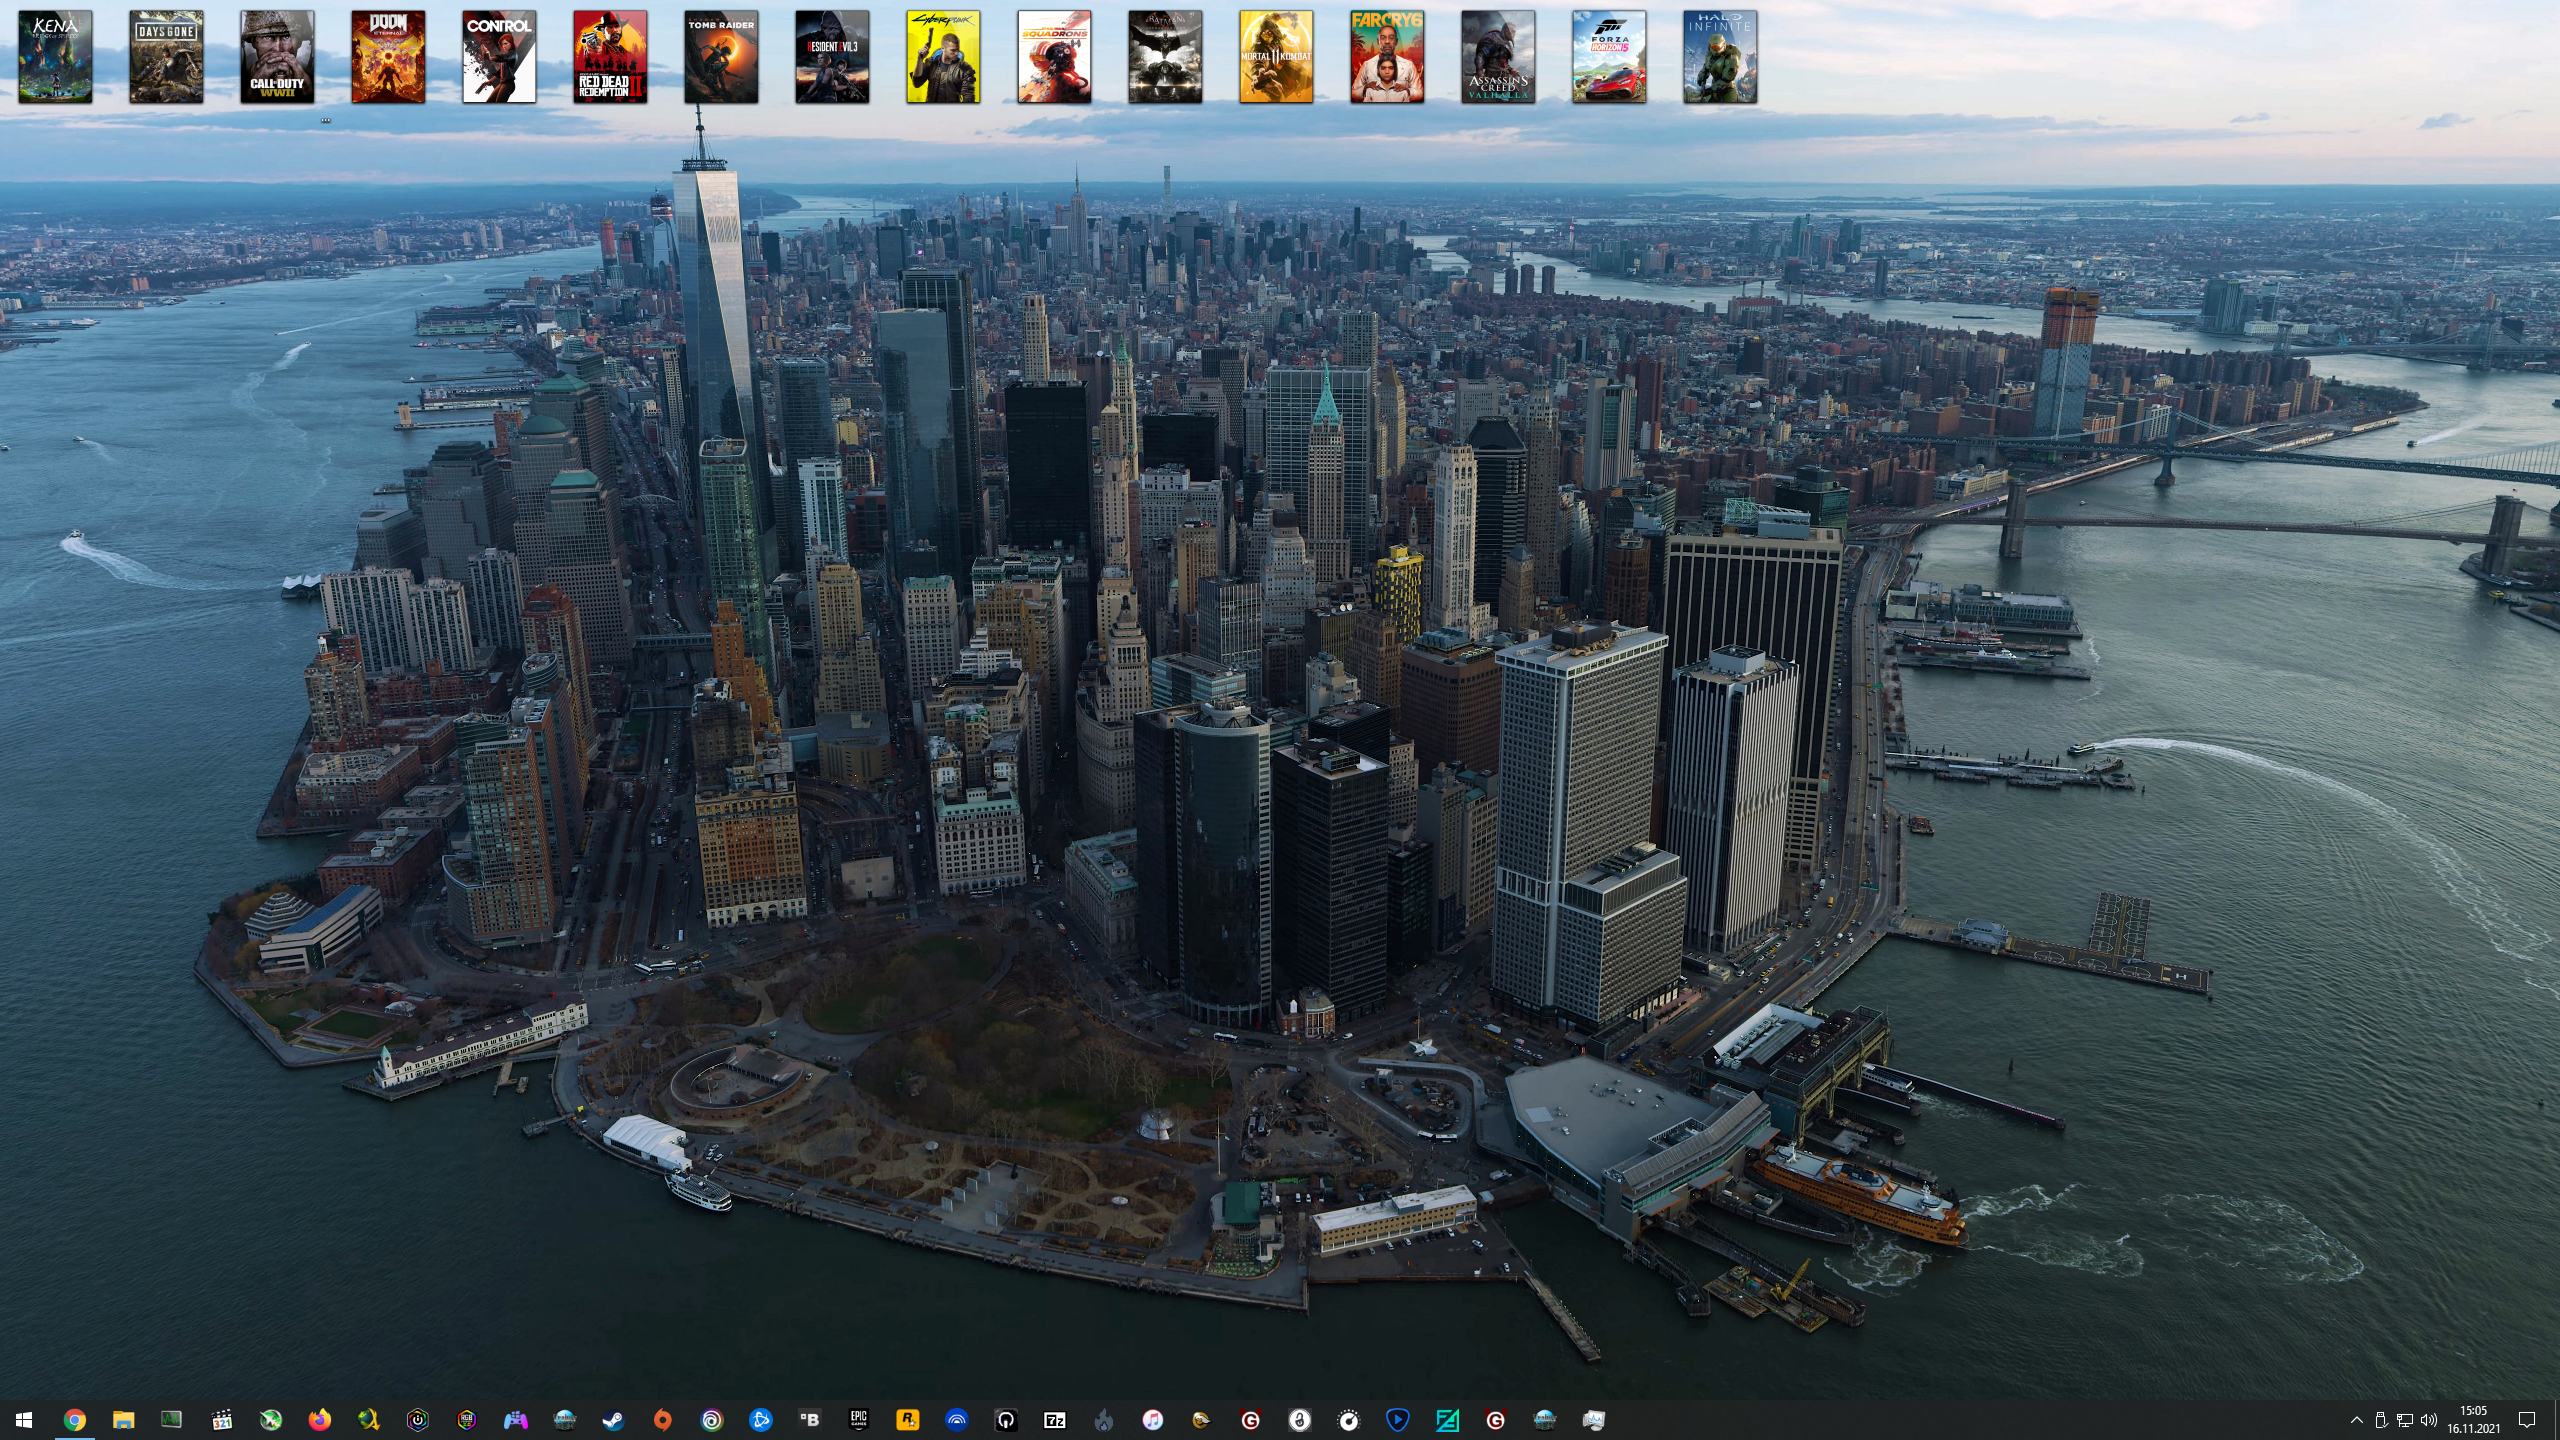Open the Action Center notifications icon
This screenshot has height=1440, width=2560.
point(2527,1420)
